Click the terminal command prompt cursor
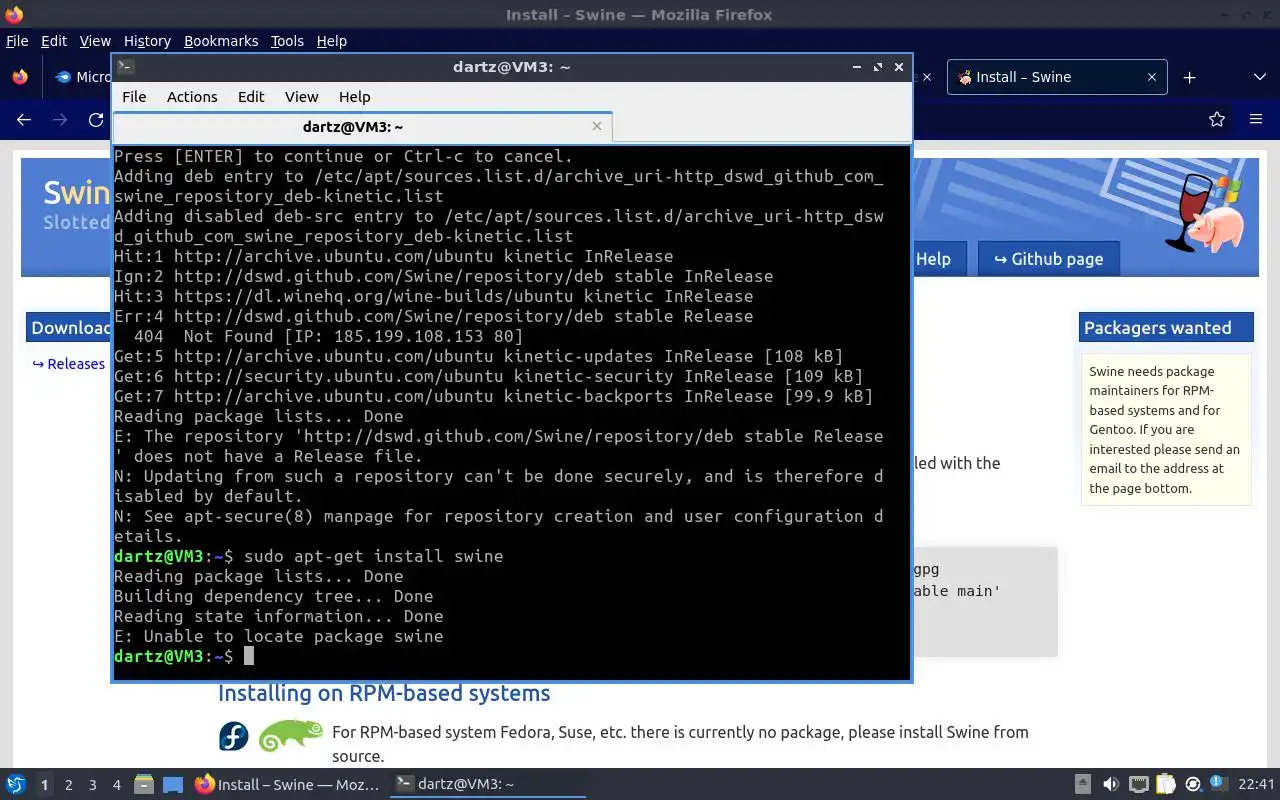This screenshot has width=1280, height=800. click(x=249, y=656)
